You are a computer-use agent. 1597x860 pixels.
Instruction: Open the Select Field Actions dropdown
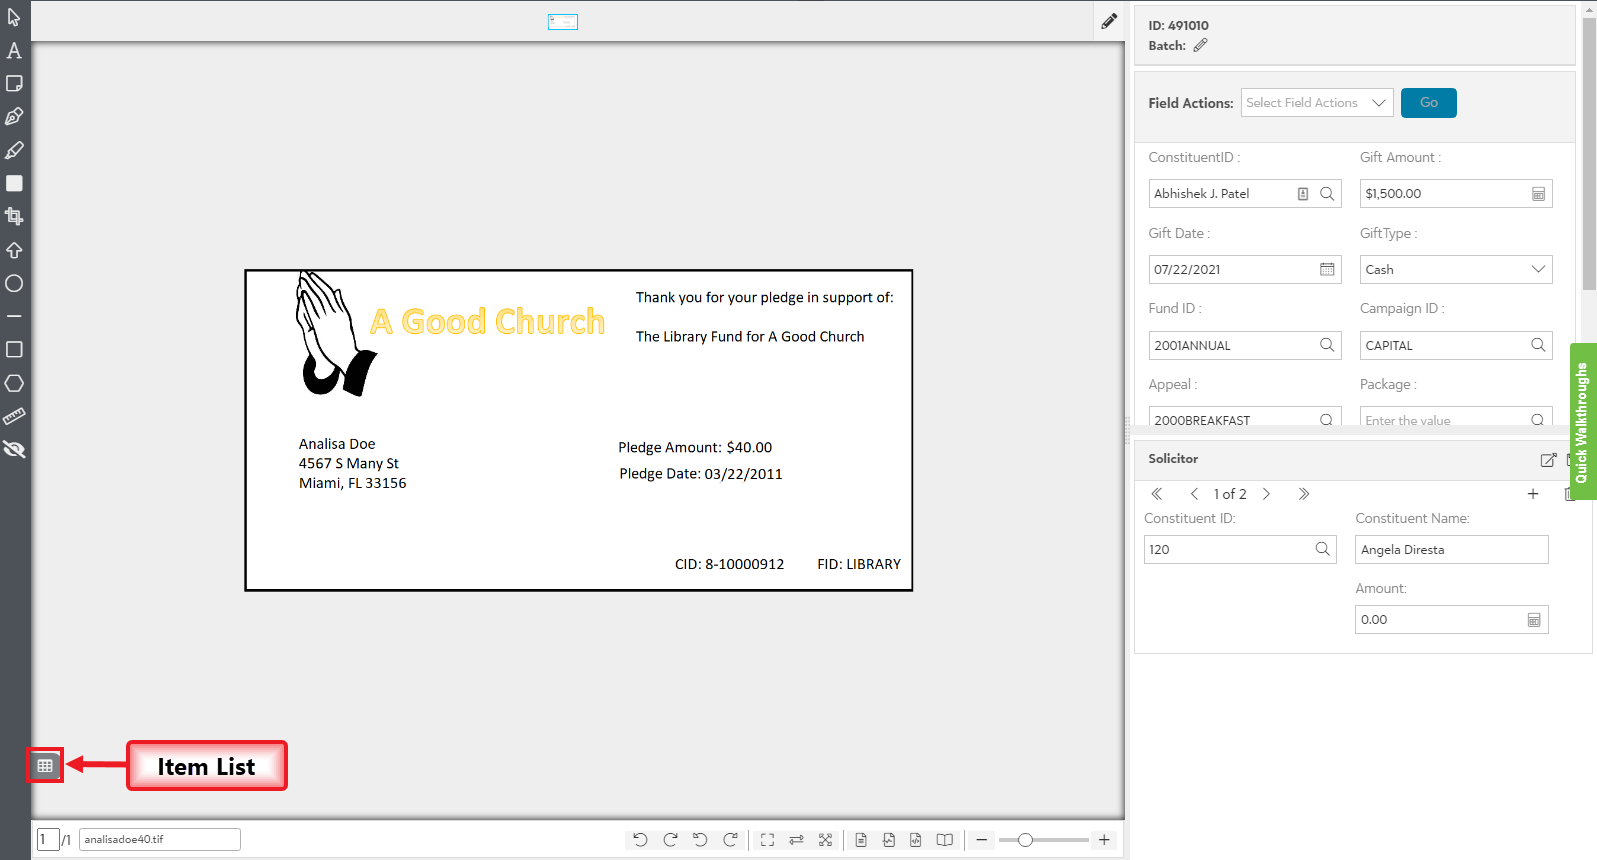(x=1316, y=103)
